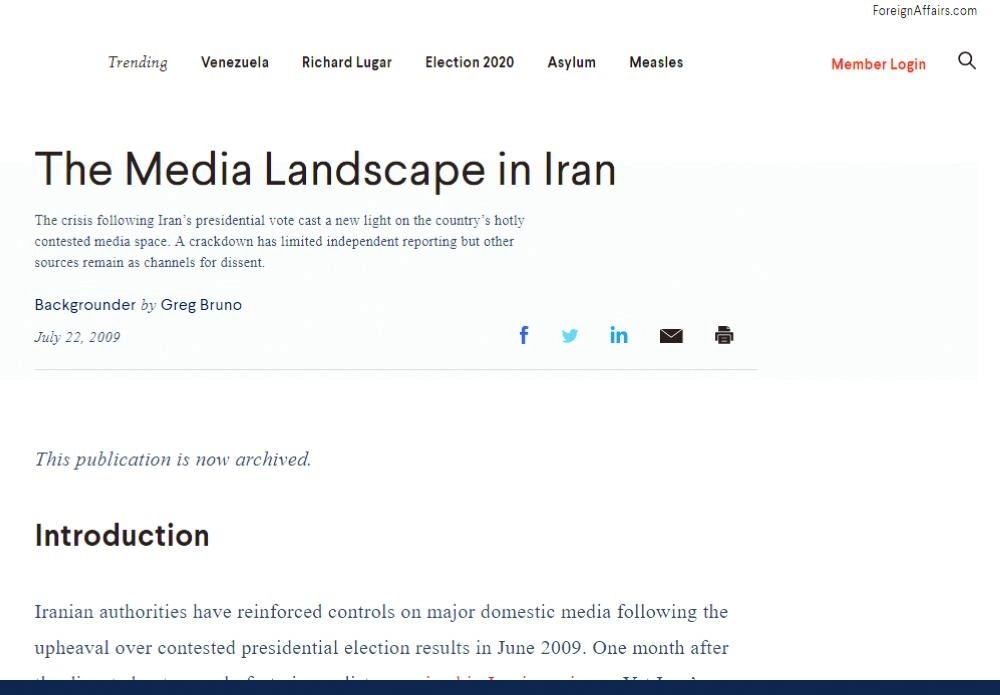Image resolution: width=1000 pixels, height=695 pixels.
Task: Print the article with the printer icon
Action: tap(724, 335)
